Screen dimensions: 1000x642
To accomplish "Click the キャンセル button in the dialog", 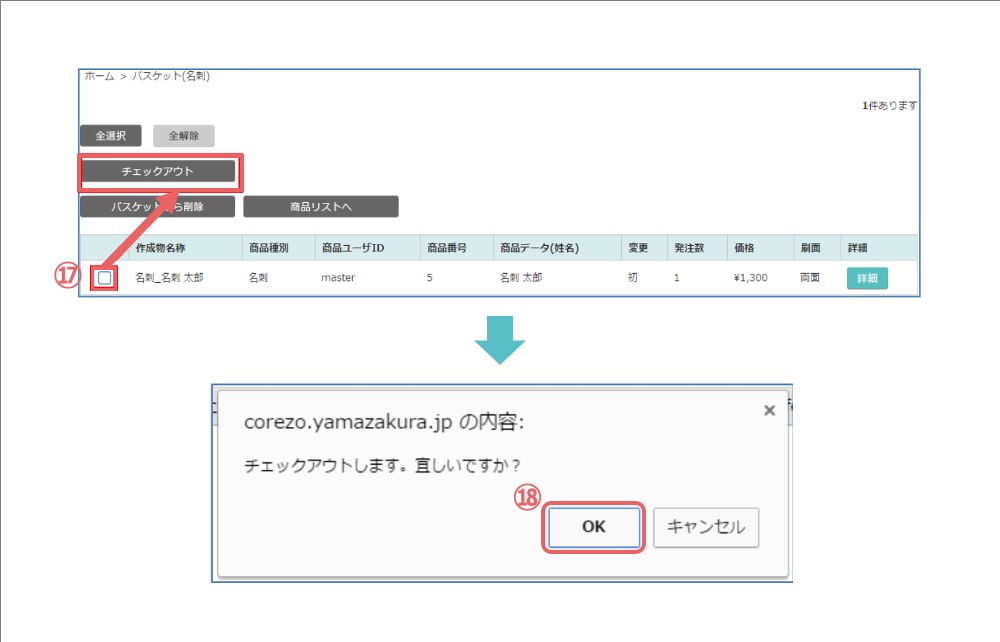I will coord(706,527).
